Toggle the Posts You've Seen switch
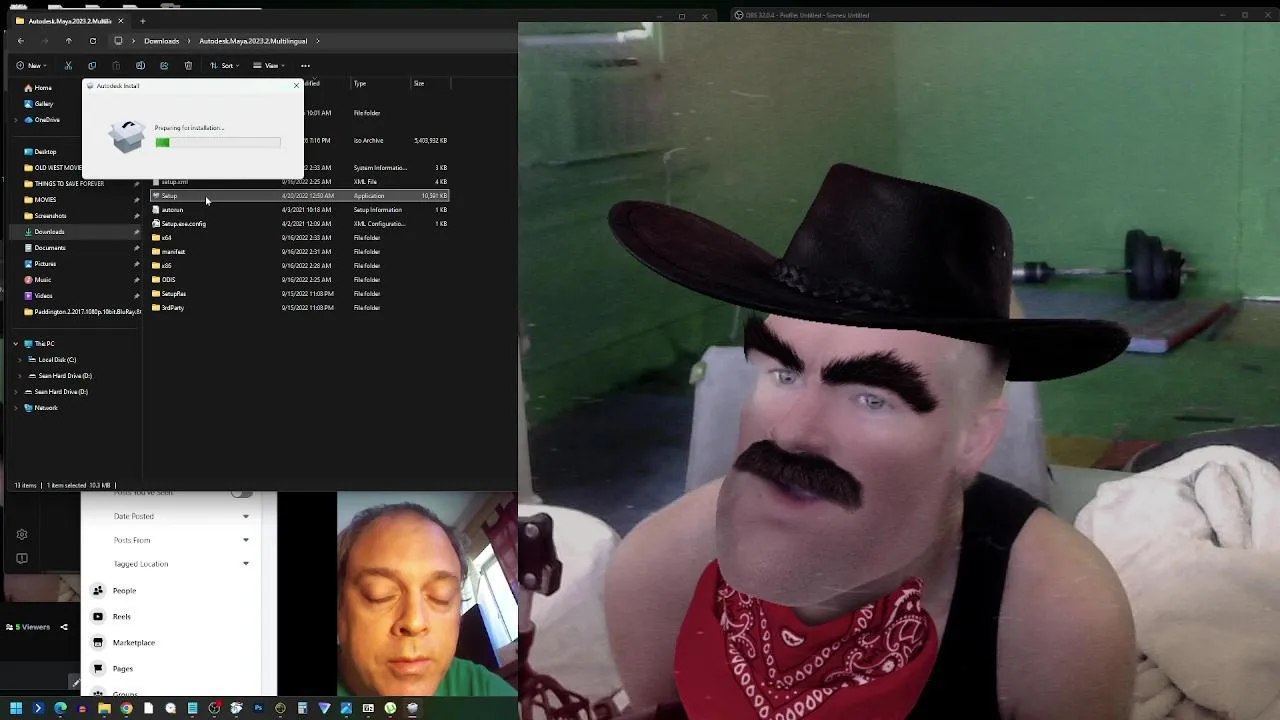 241,493
